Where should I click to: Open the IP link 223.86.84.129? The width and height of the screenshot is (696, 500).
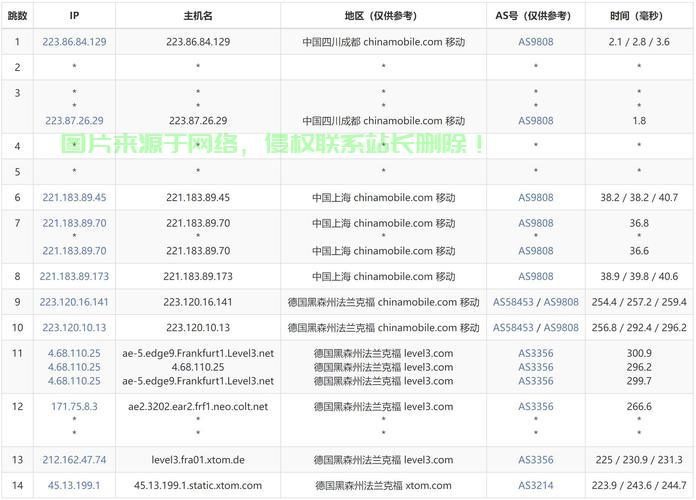[x=75, y=42]
